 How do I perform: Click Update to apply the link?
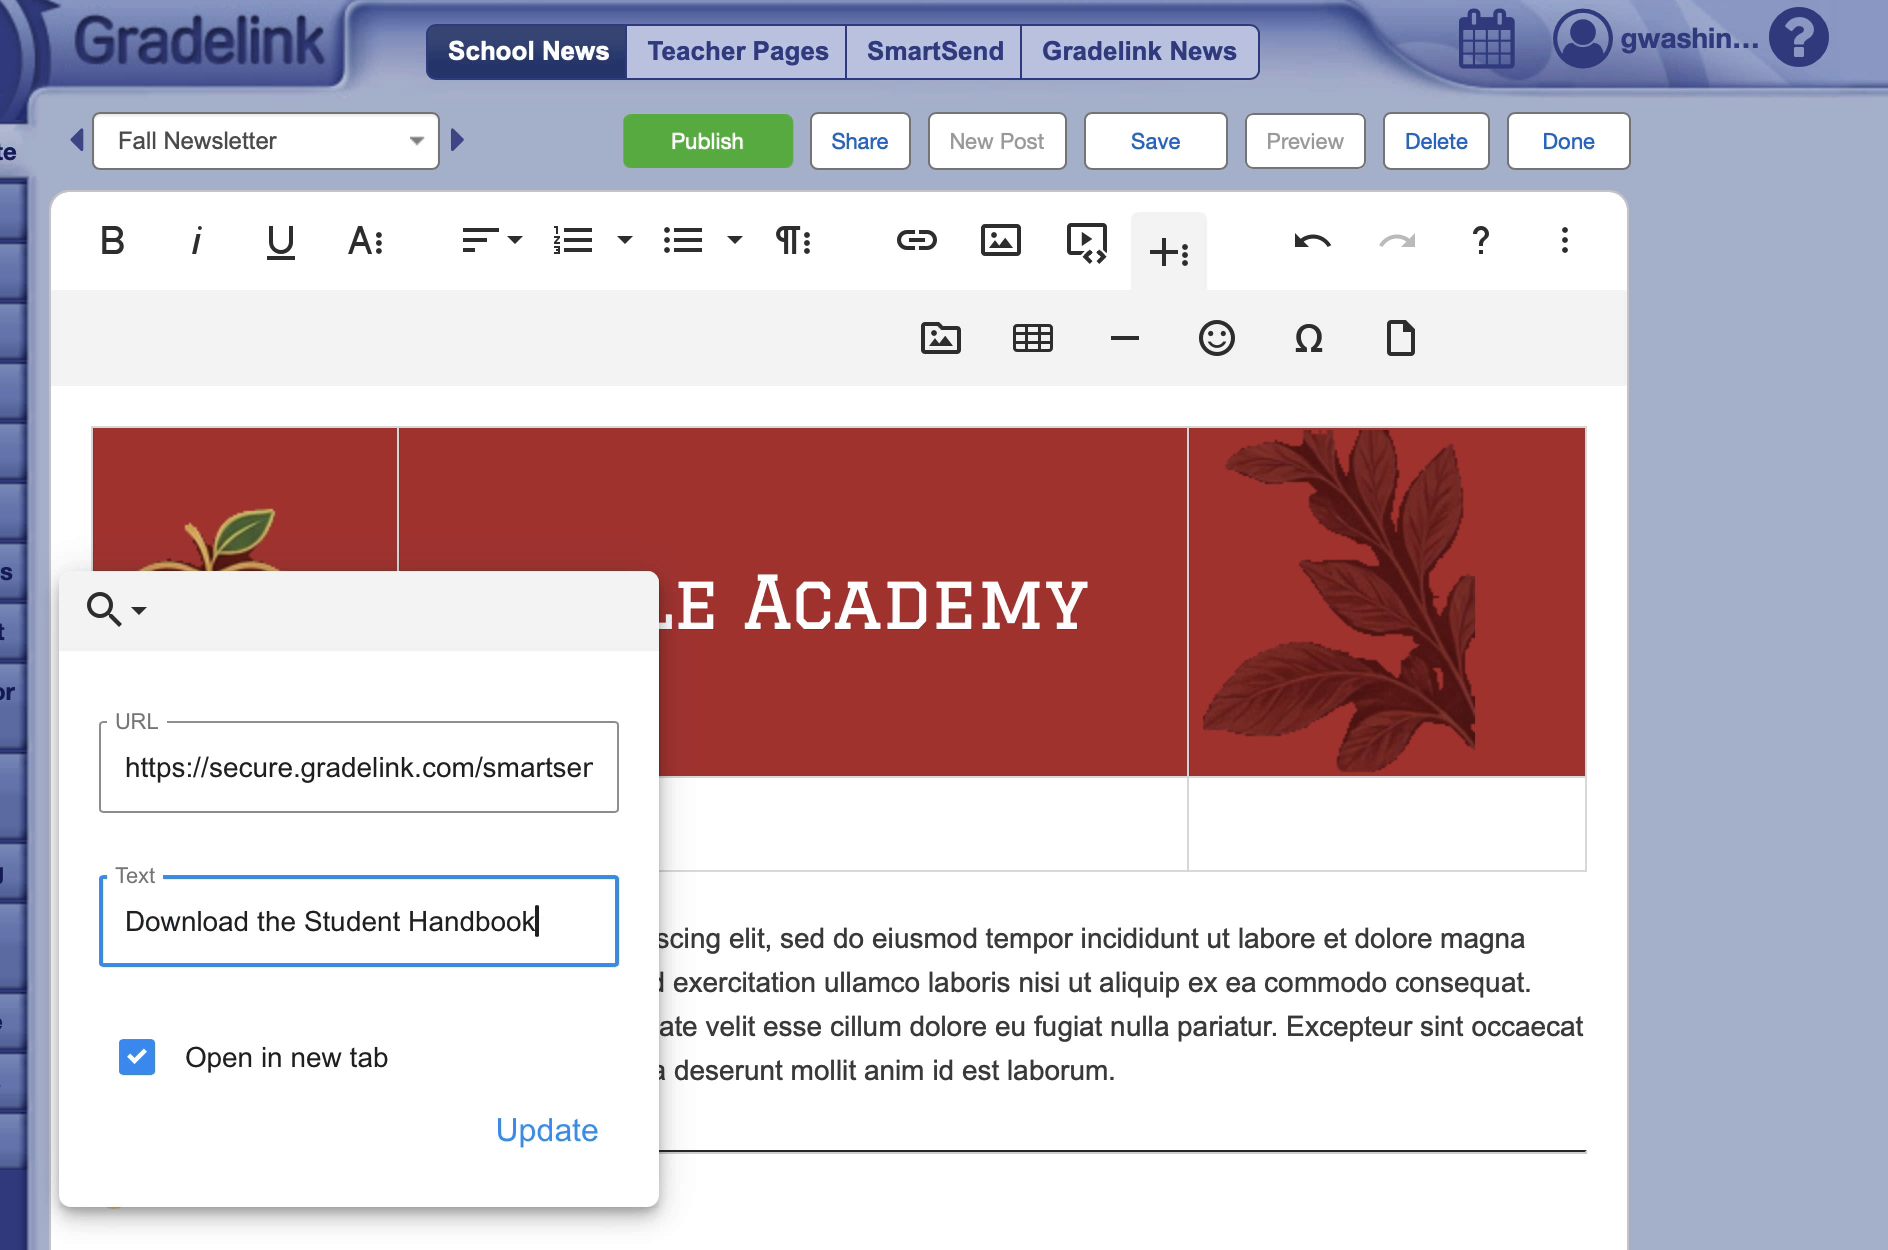pos(547,1130)
